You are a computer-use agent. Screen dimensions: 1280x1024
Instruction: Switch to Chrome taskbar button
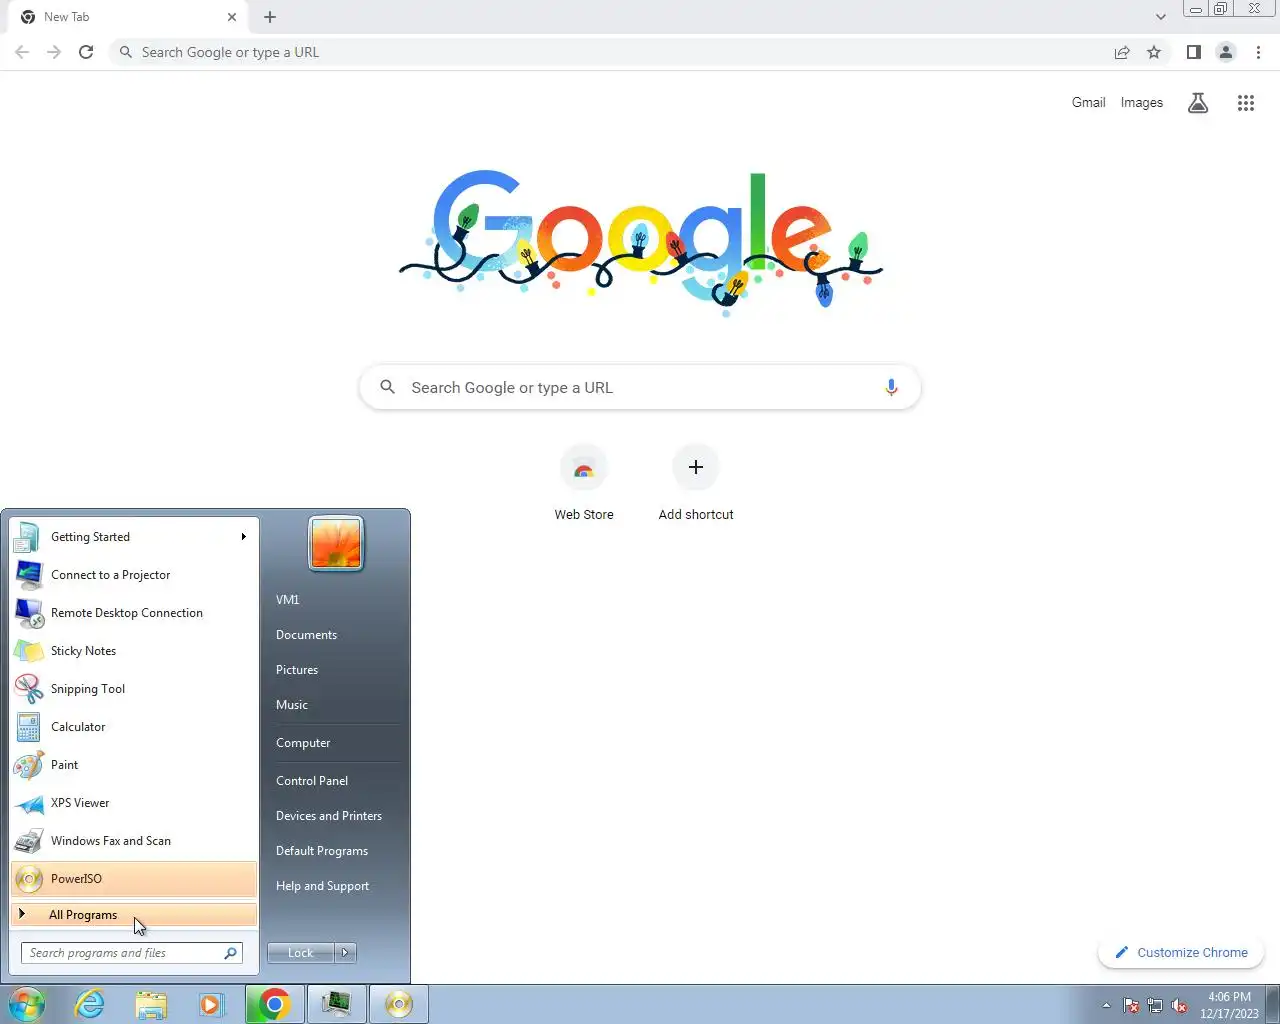275,1004
